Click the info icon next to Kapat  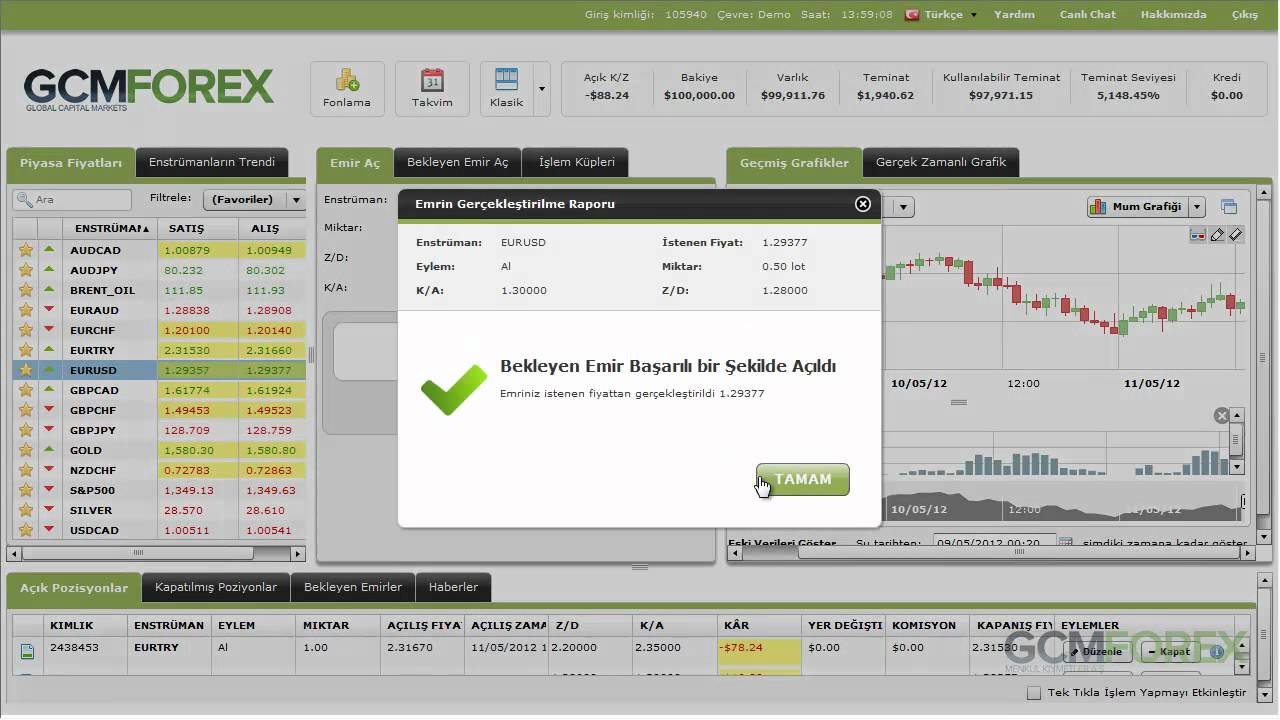coord(1217,652)
